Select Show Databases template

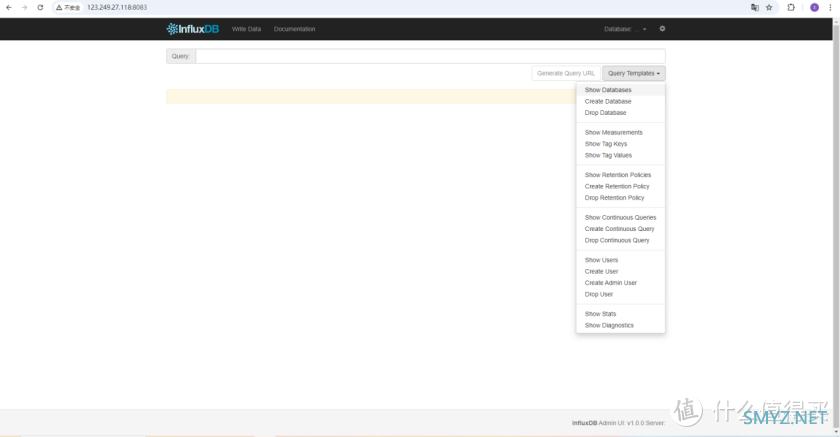click(x=608, y=90)
